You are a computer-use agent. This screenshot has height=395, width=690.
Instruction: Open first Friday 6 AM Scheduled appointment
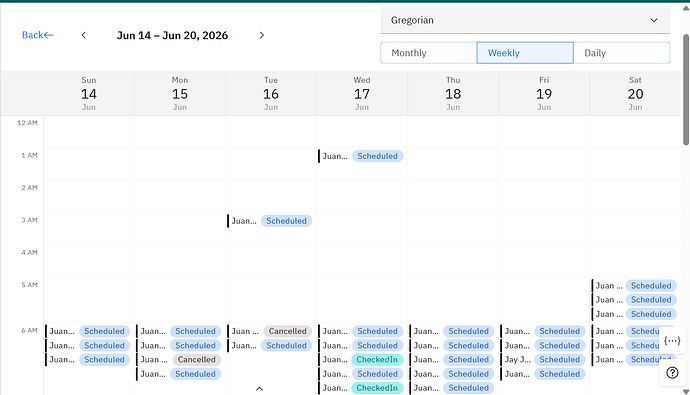tap(543, 331)
